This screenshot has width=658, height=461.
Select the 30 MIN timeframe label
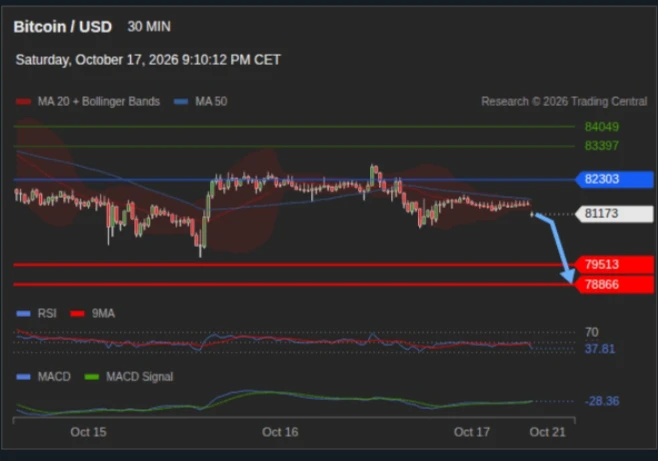point(149,26)
